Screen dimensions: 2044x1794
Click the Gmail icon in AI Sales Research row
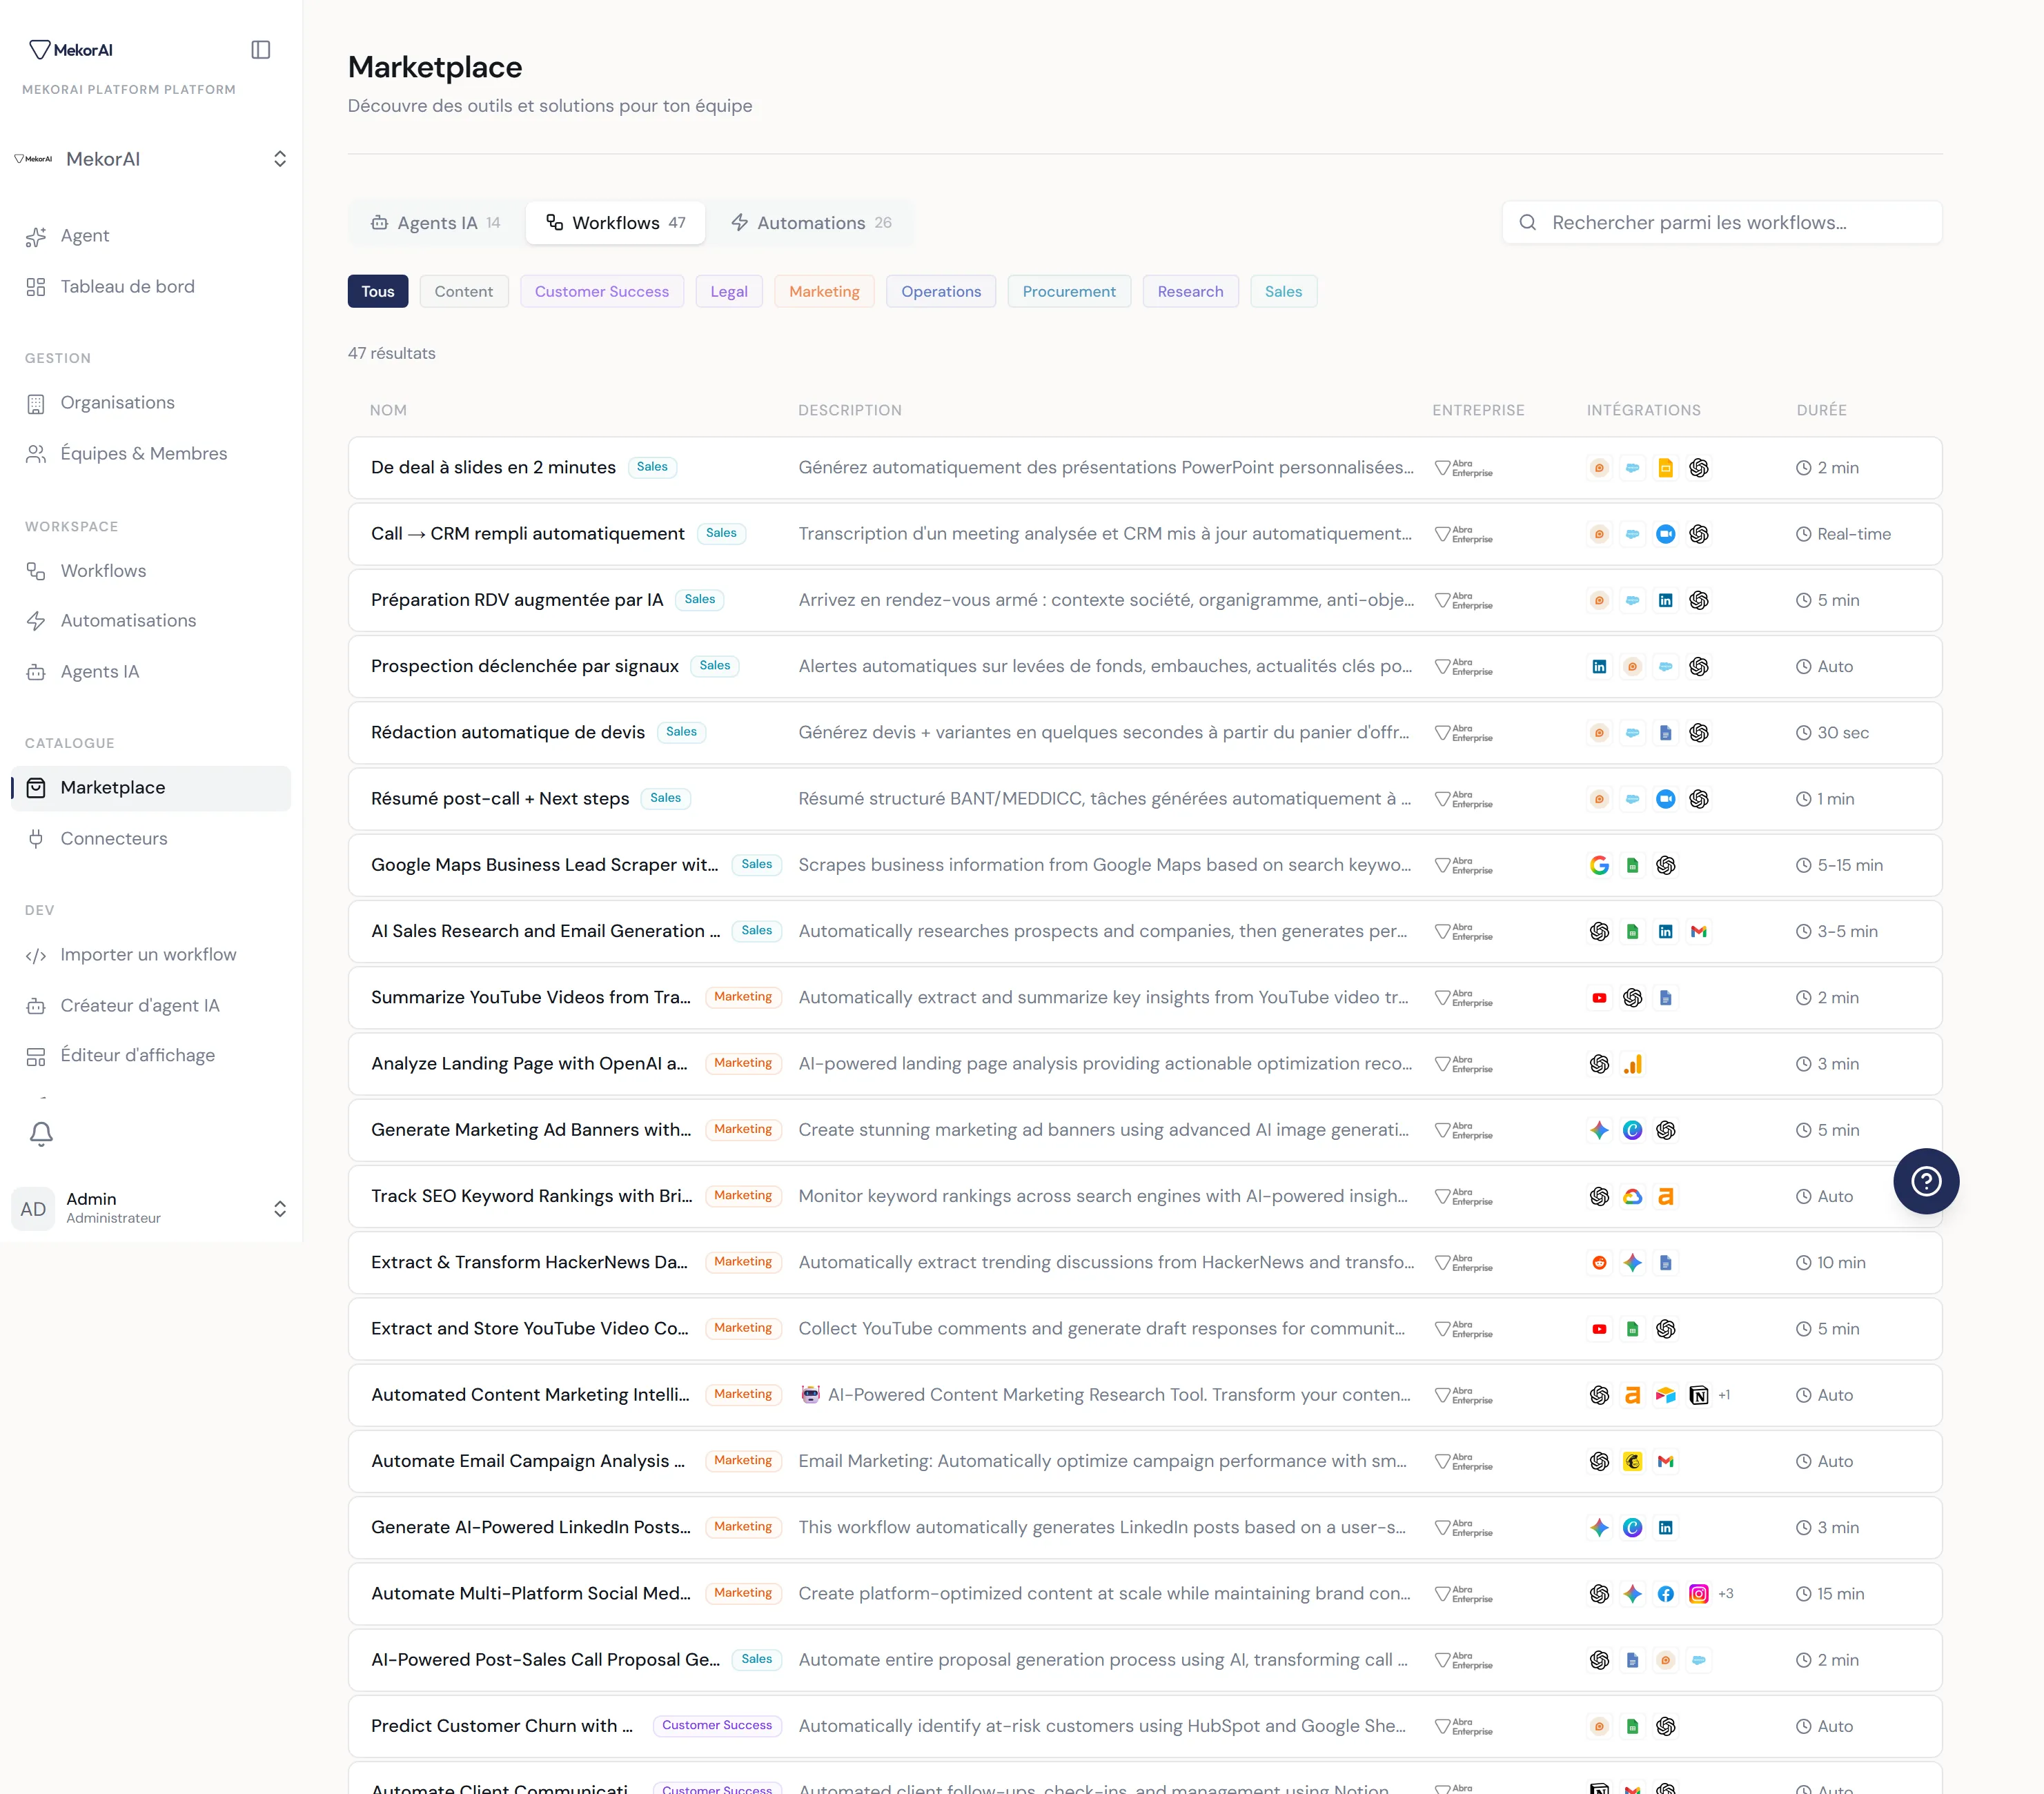(1699, 931)
